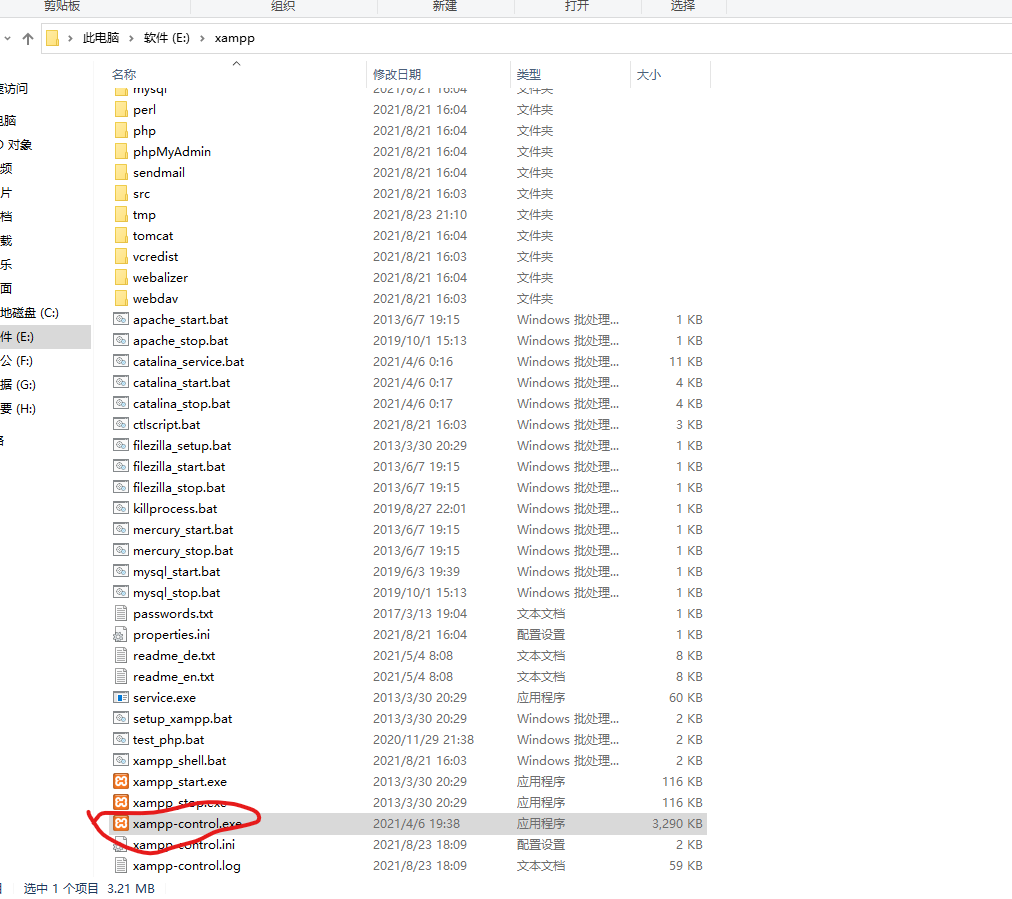Screen dimensions: 1012x899
Task: Select the file named xampp-control.ini
Action: 184,845
